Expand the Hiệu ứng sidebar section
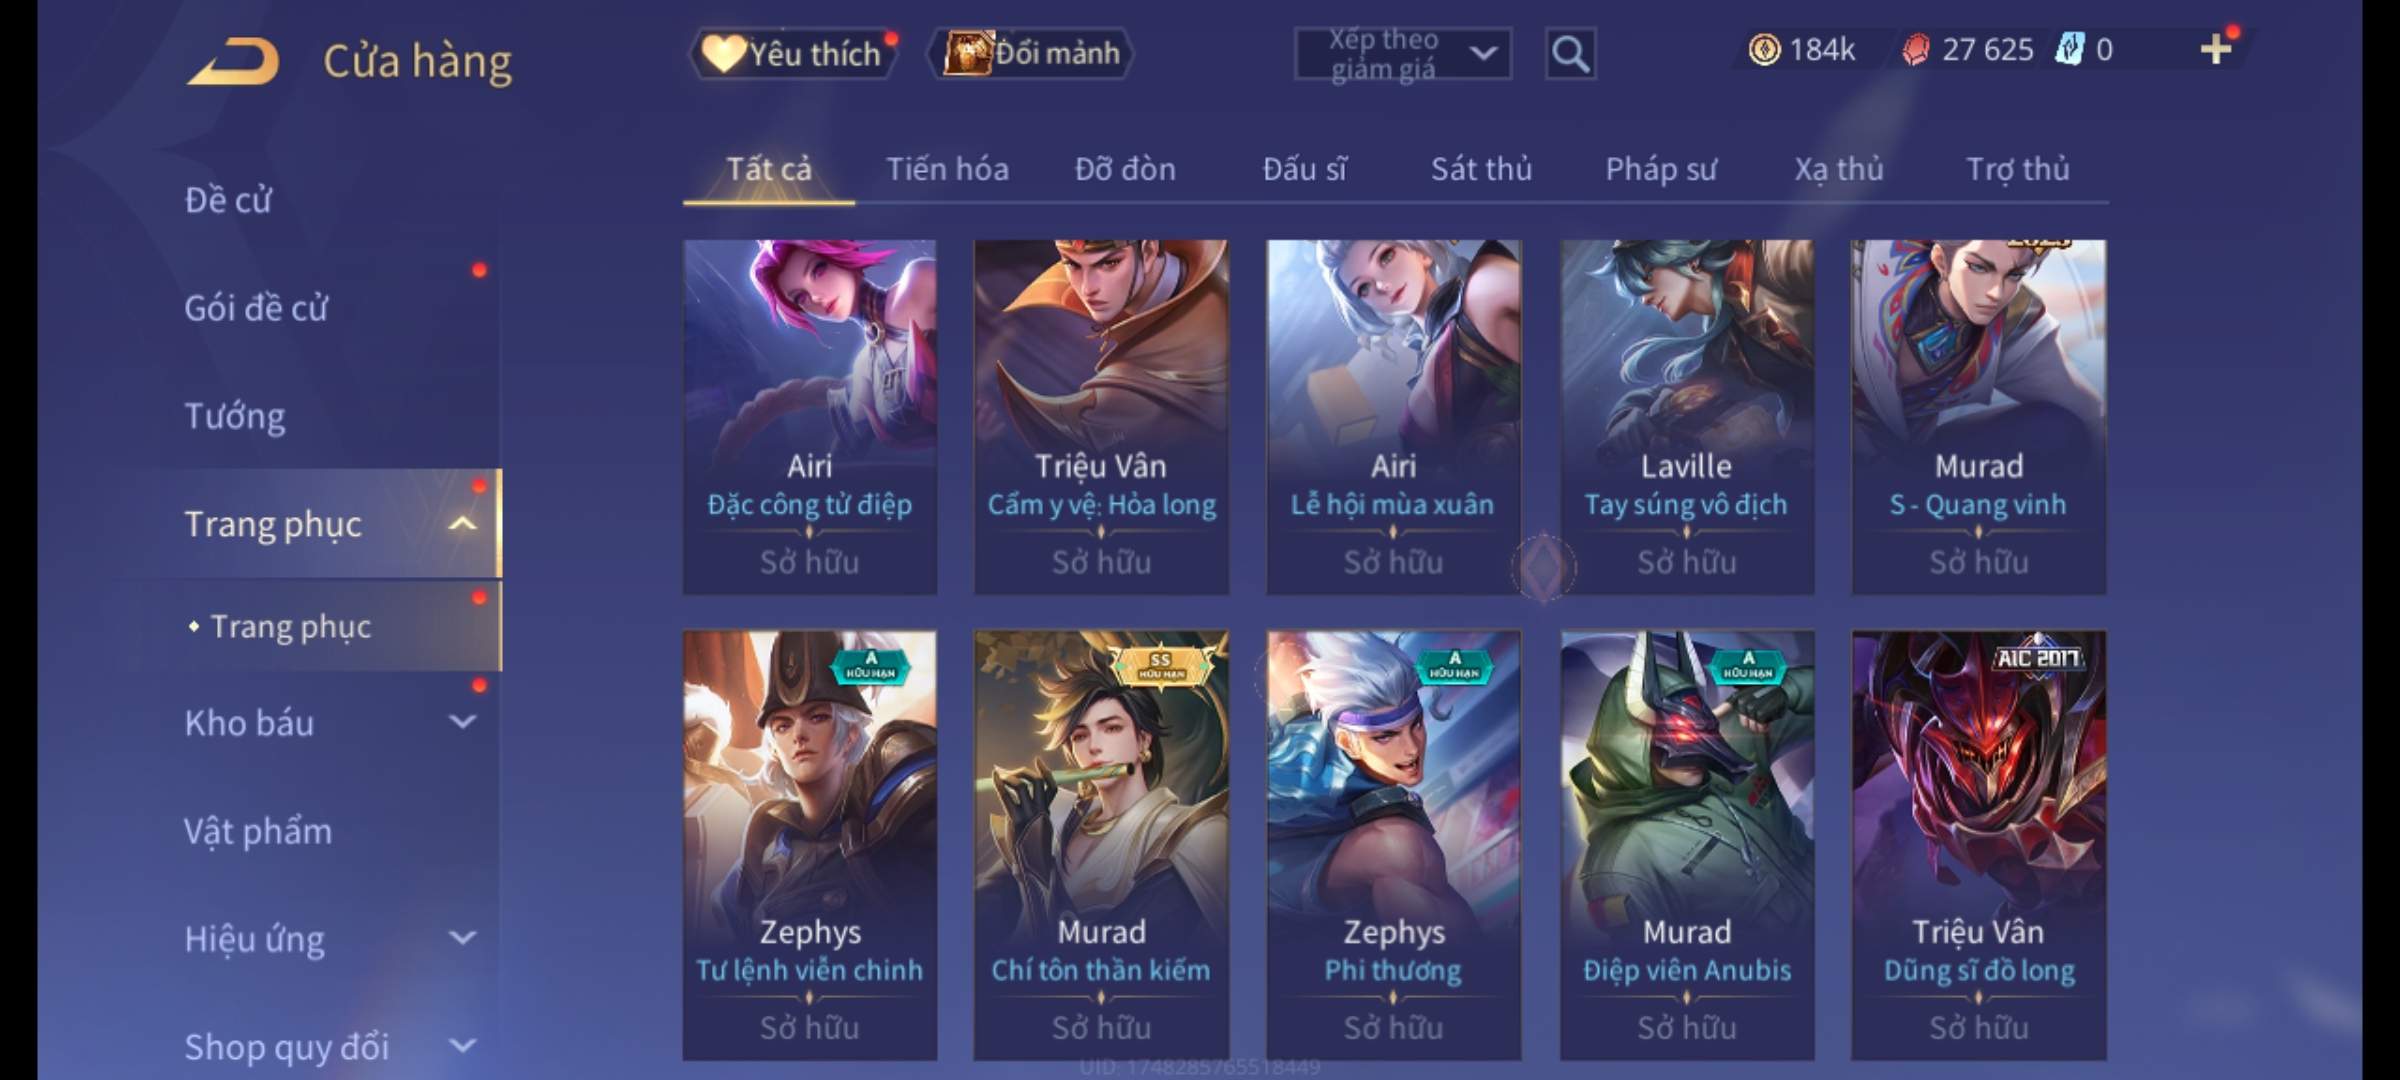The width and height of the screenshot is (2400, 1080). (x=463, y=938)
